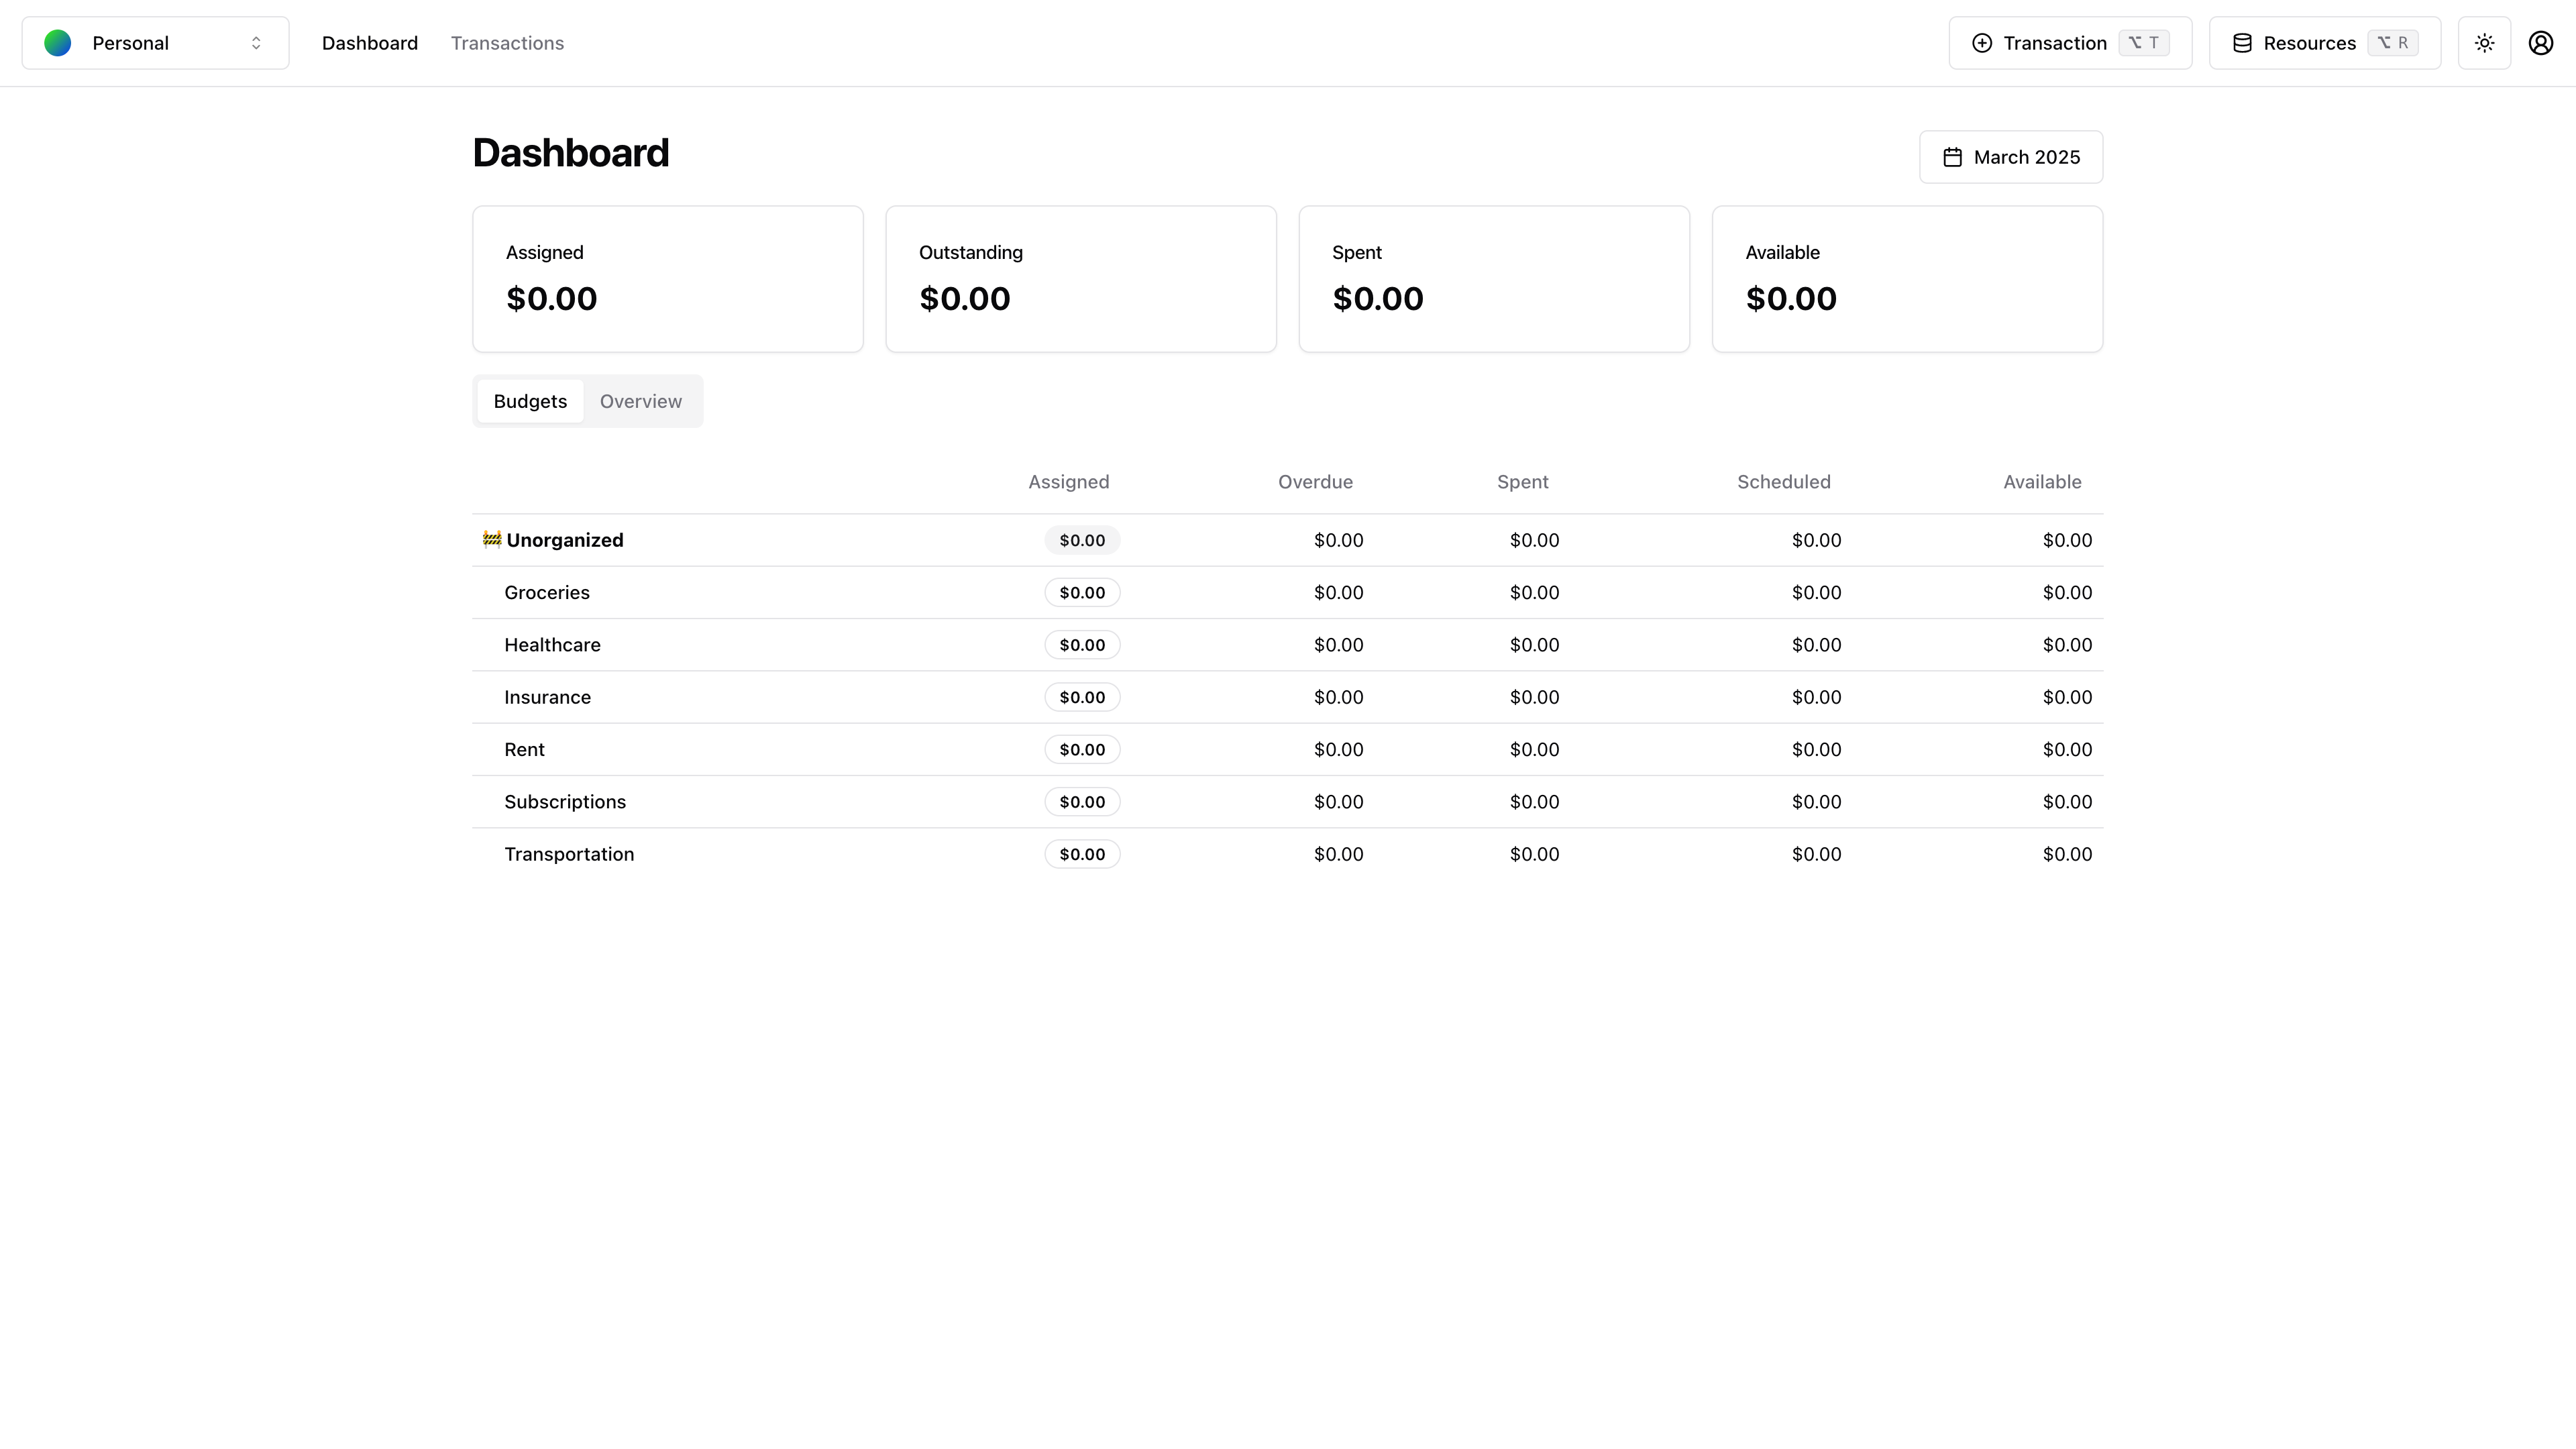Open the Resources panel button
Viewport: 2576px width, 1449px height.
pyautogui.click(x=2325, y=43)
